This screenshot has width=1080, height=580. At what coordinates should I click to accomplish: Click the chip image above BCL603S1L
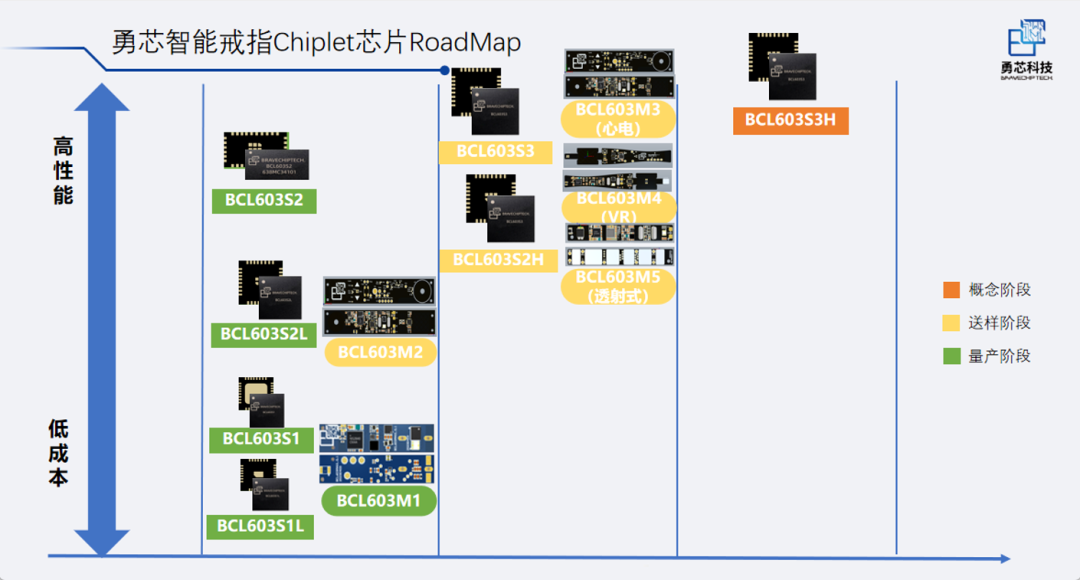264,487
